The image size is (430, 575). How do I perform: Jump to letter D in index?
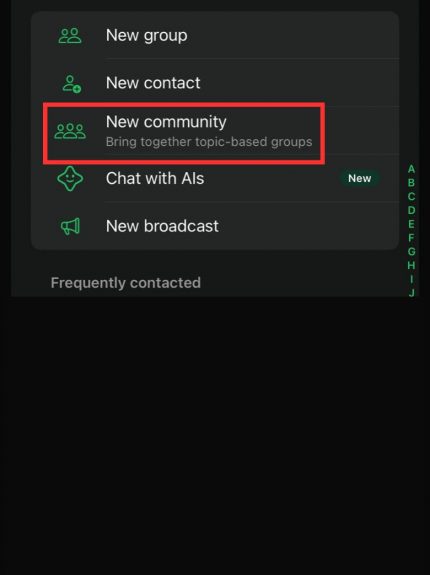pyautogui.click(x=411, y=210)
